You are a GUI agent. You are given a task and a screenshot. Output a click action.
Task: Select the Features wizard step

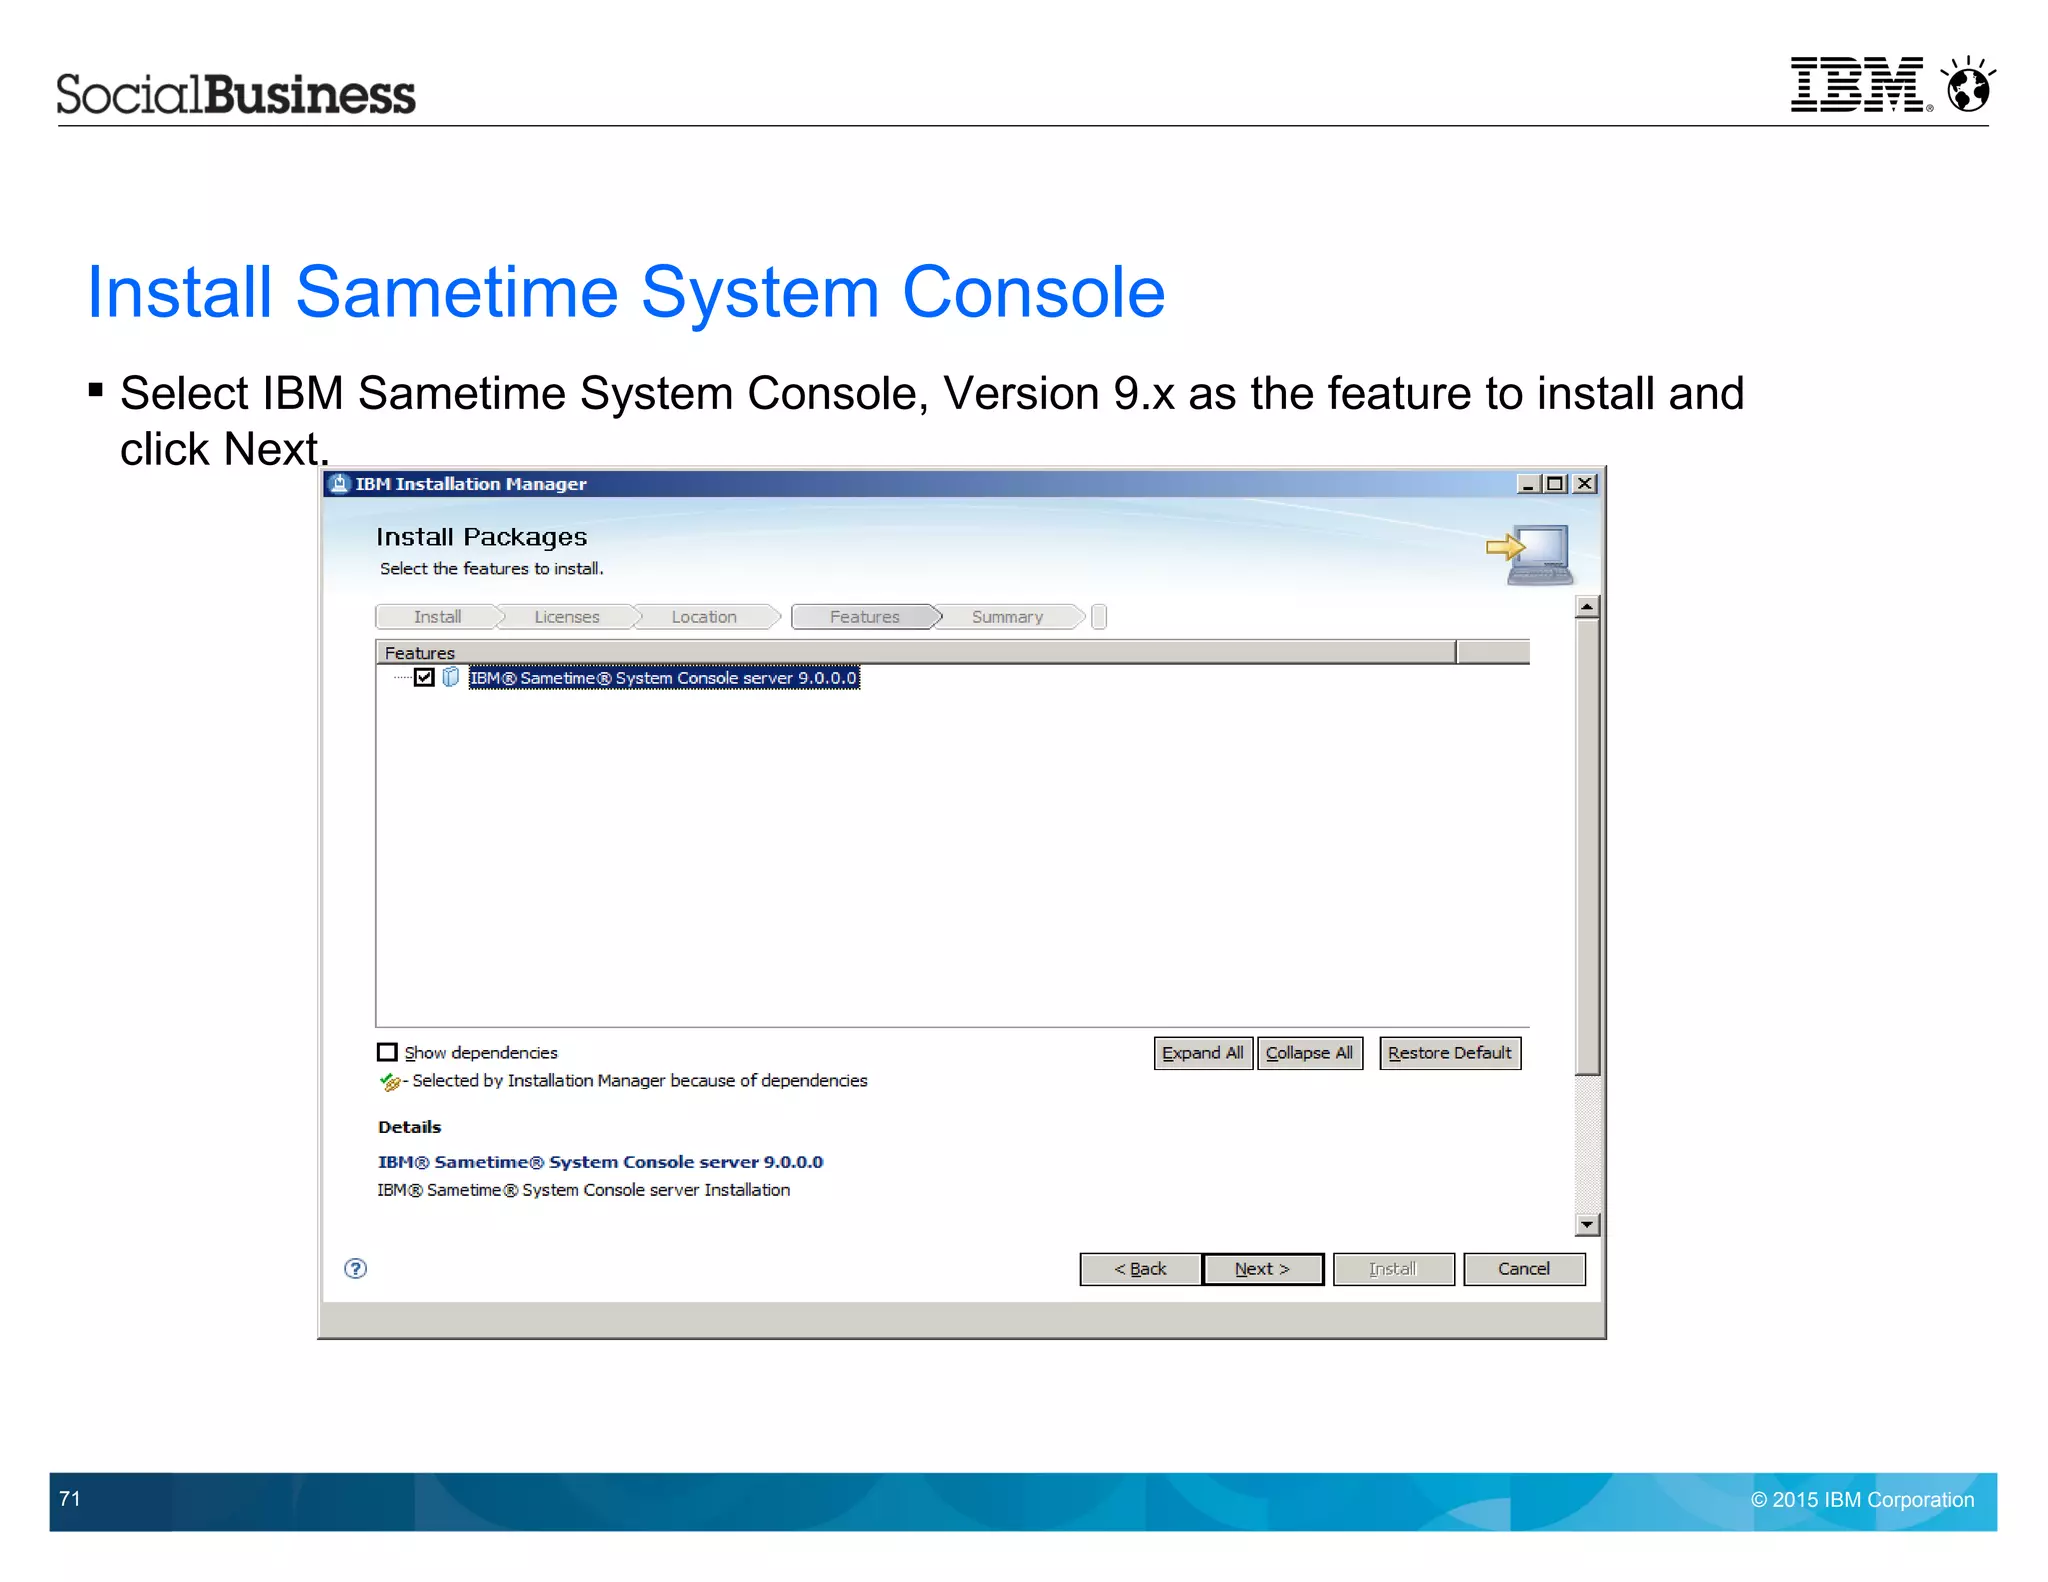coord(865,617)
